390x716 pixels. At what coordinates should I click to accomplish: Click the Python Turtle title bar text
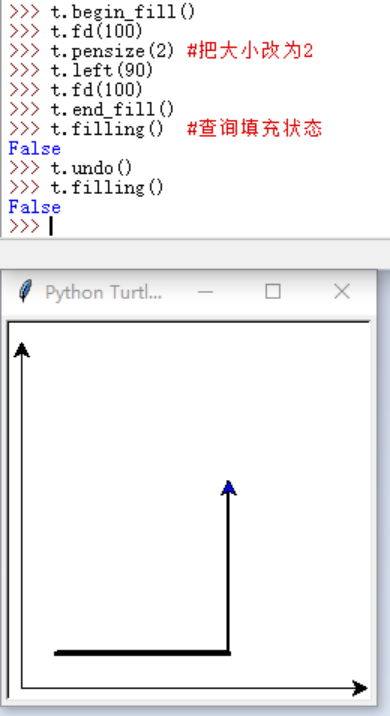[x=104, y=292]
